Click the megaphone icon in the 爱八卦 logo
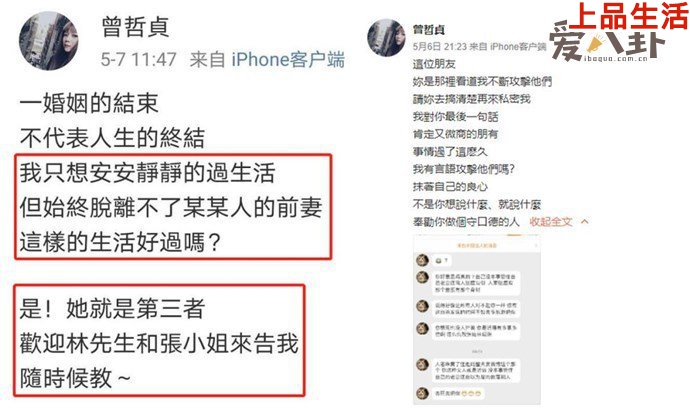Viewport: 690px width, 414px height. click(x=596, y=44)
